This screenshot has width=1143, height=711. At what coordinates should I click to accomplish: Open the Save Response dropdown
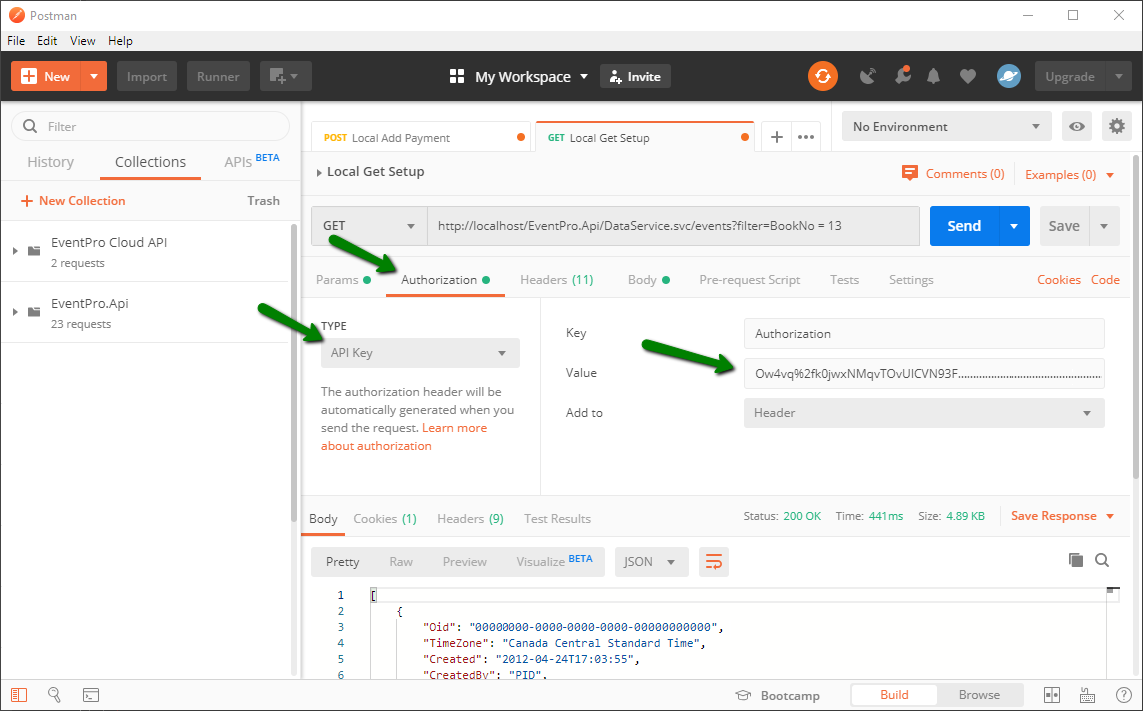(1062, 516)
